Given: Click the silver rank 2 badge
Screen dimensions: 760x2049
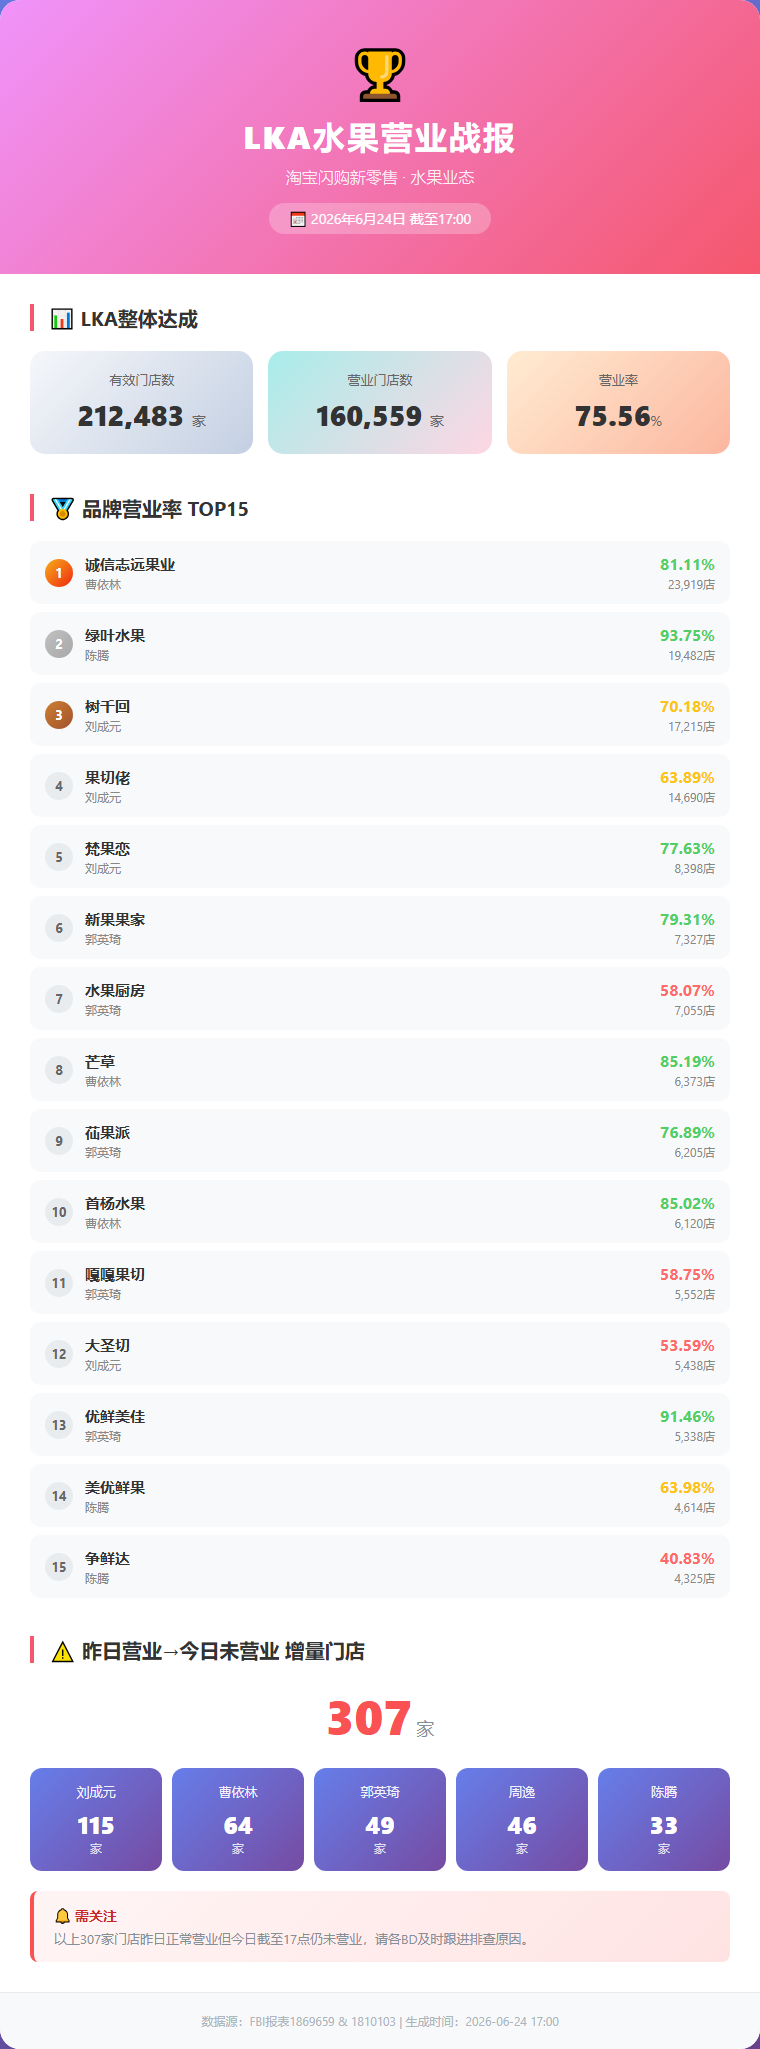Looking at the screenshot, I should point(59,644).
